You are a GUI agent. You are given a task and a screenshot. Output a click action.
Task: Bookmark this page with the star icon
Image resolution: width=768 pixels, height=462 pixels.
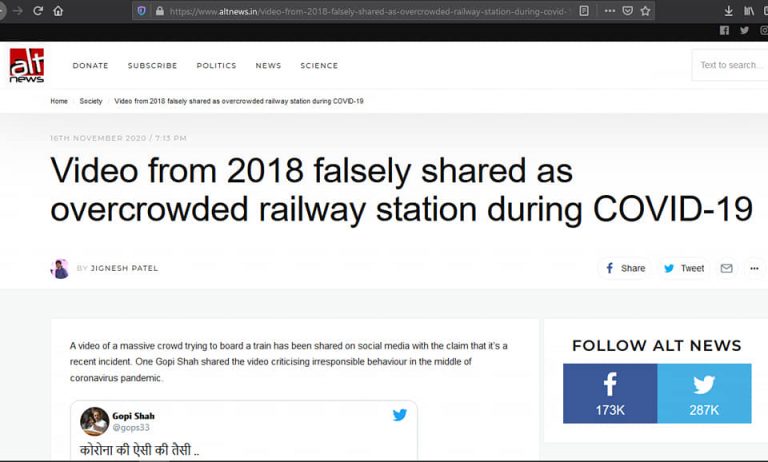coord(645,11)
